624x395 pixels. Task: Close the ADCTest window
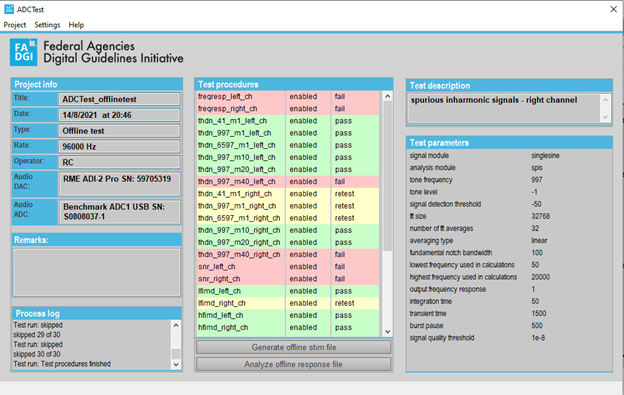pos(613,9)
